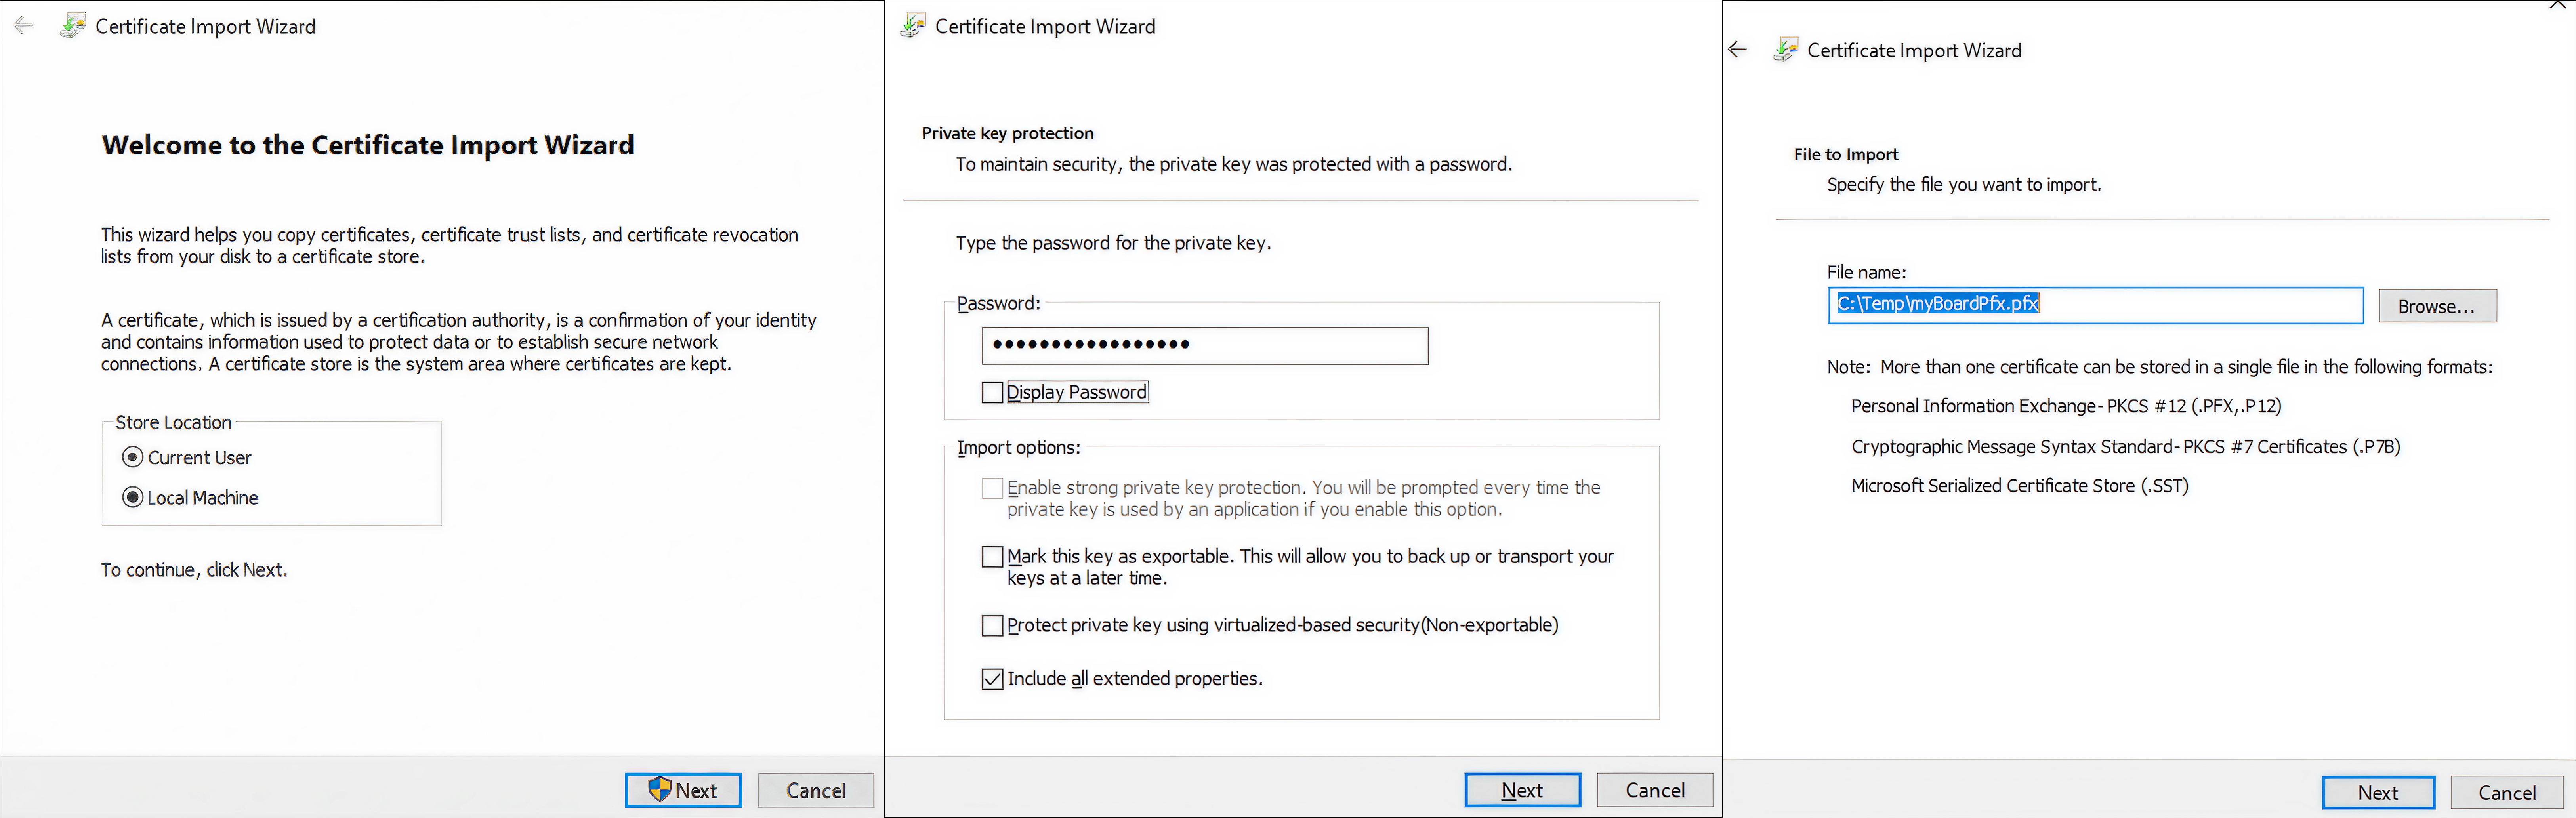Click Cancel in Private key protection window
The height and width of the screenshot is (818, 2576).
[1655, 790]
